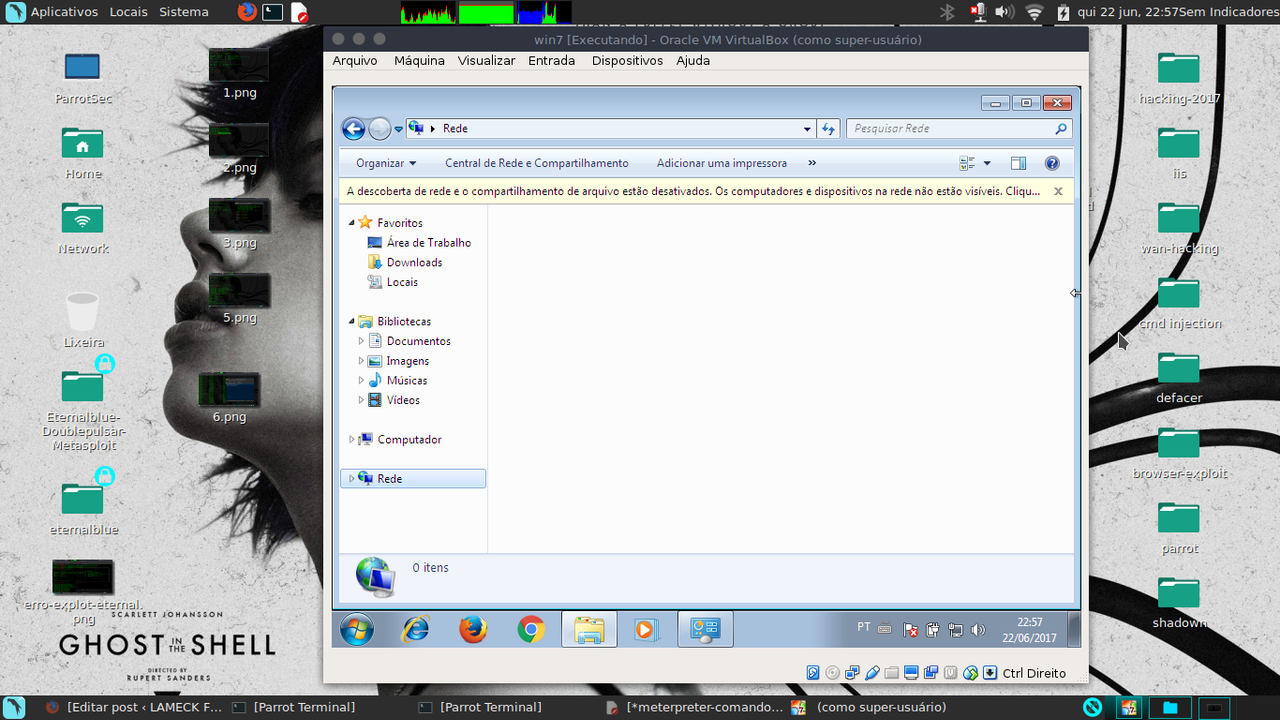Open the Dispositivos menu in VirtualBox
Screen dimensions: 1280x720
(x=627, y=60)
